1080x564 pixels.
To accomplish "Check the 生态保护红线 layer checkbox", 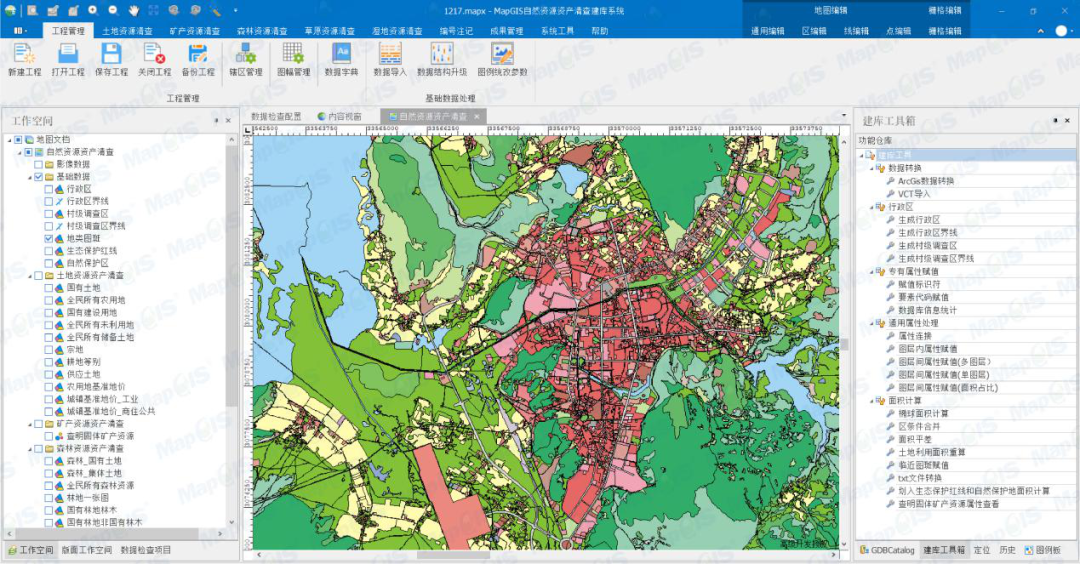I will click(49, 251).
